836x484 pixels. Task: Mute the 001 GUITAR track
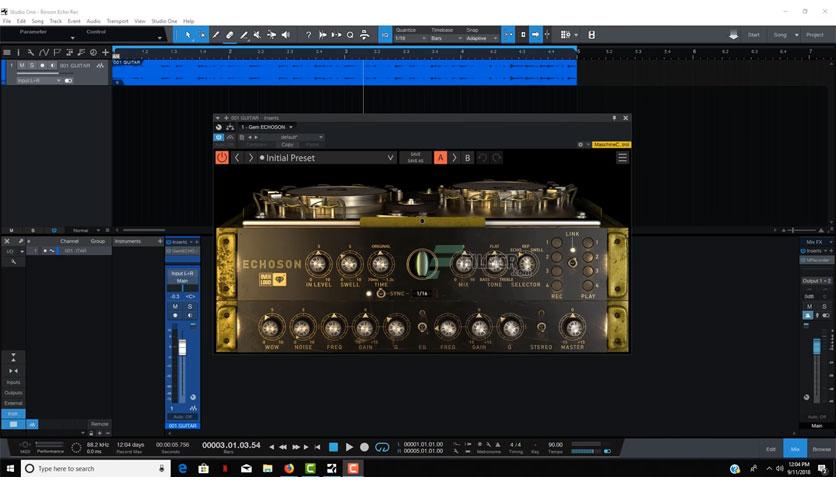[x=22, y=66]
